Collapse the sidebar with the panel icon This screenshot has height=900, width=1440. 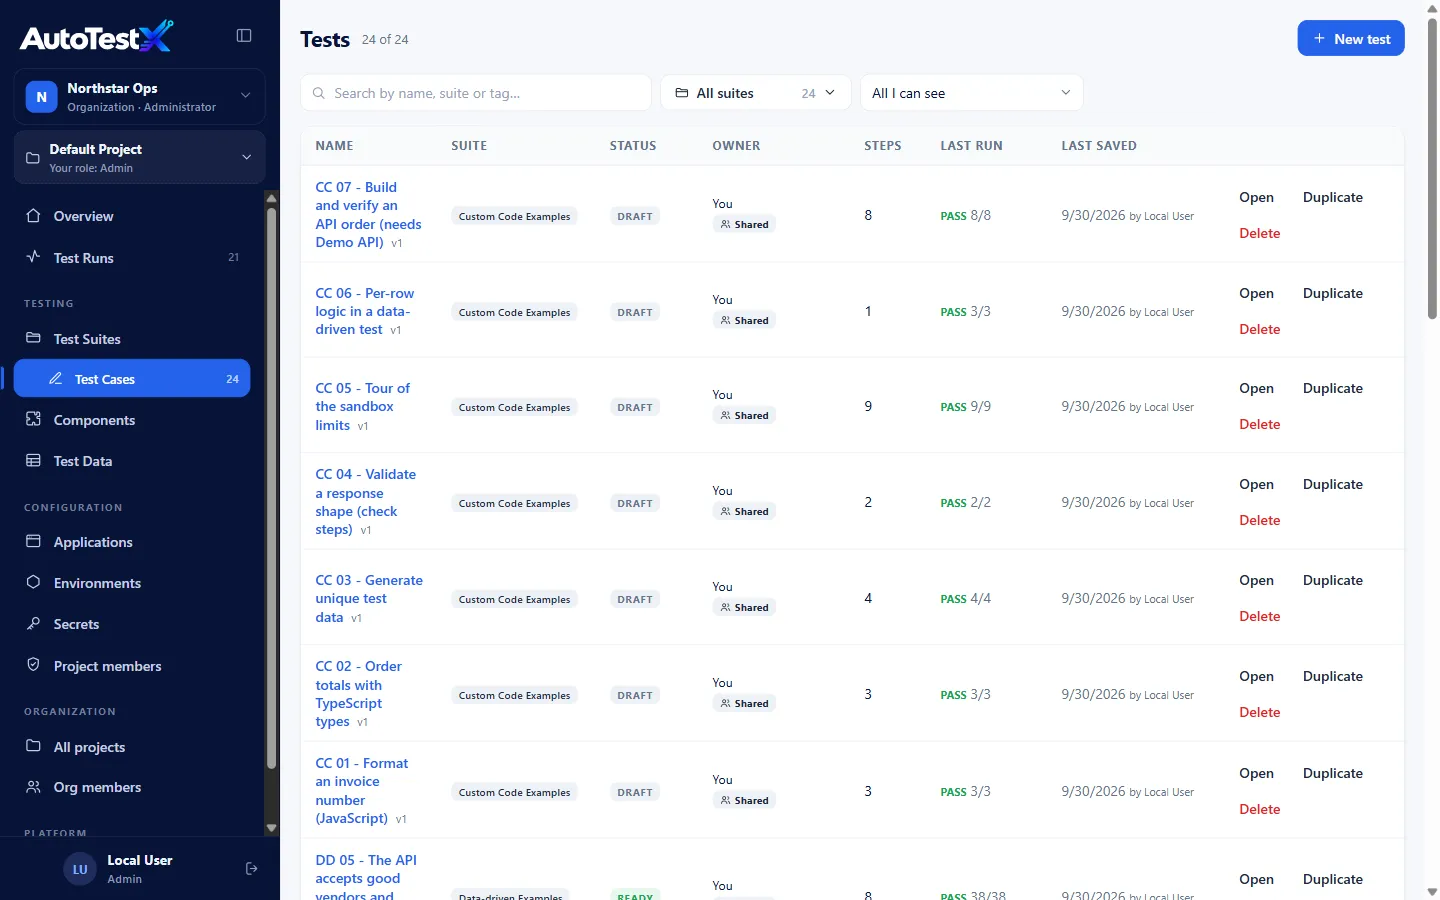244,36
